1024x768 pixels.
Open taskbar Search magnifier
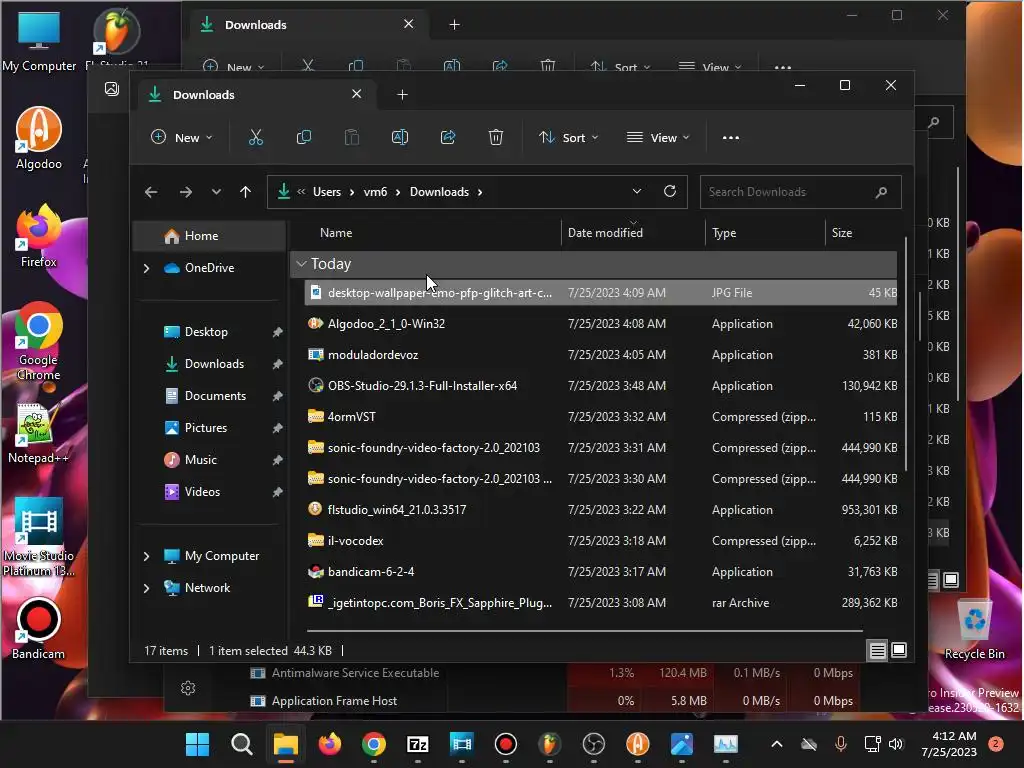pos(242,744)
